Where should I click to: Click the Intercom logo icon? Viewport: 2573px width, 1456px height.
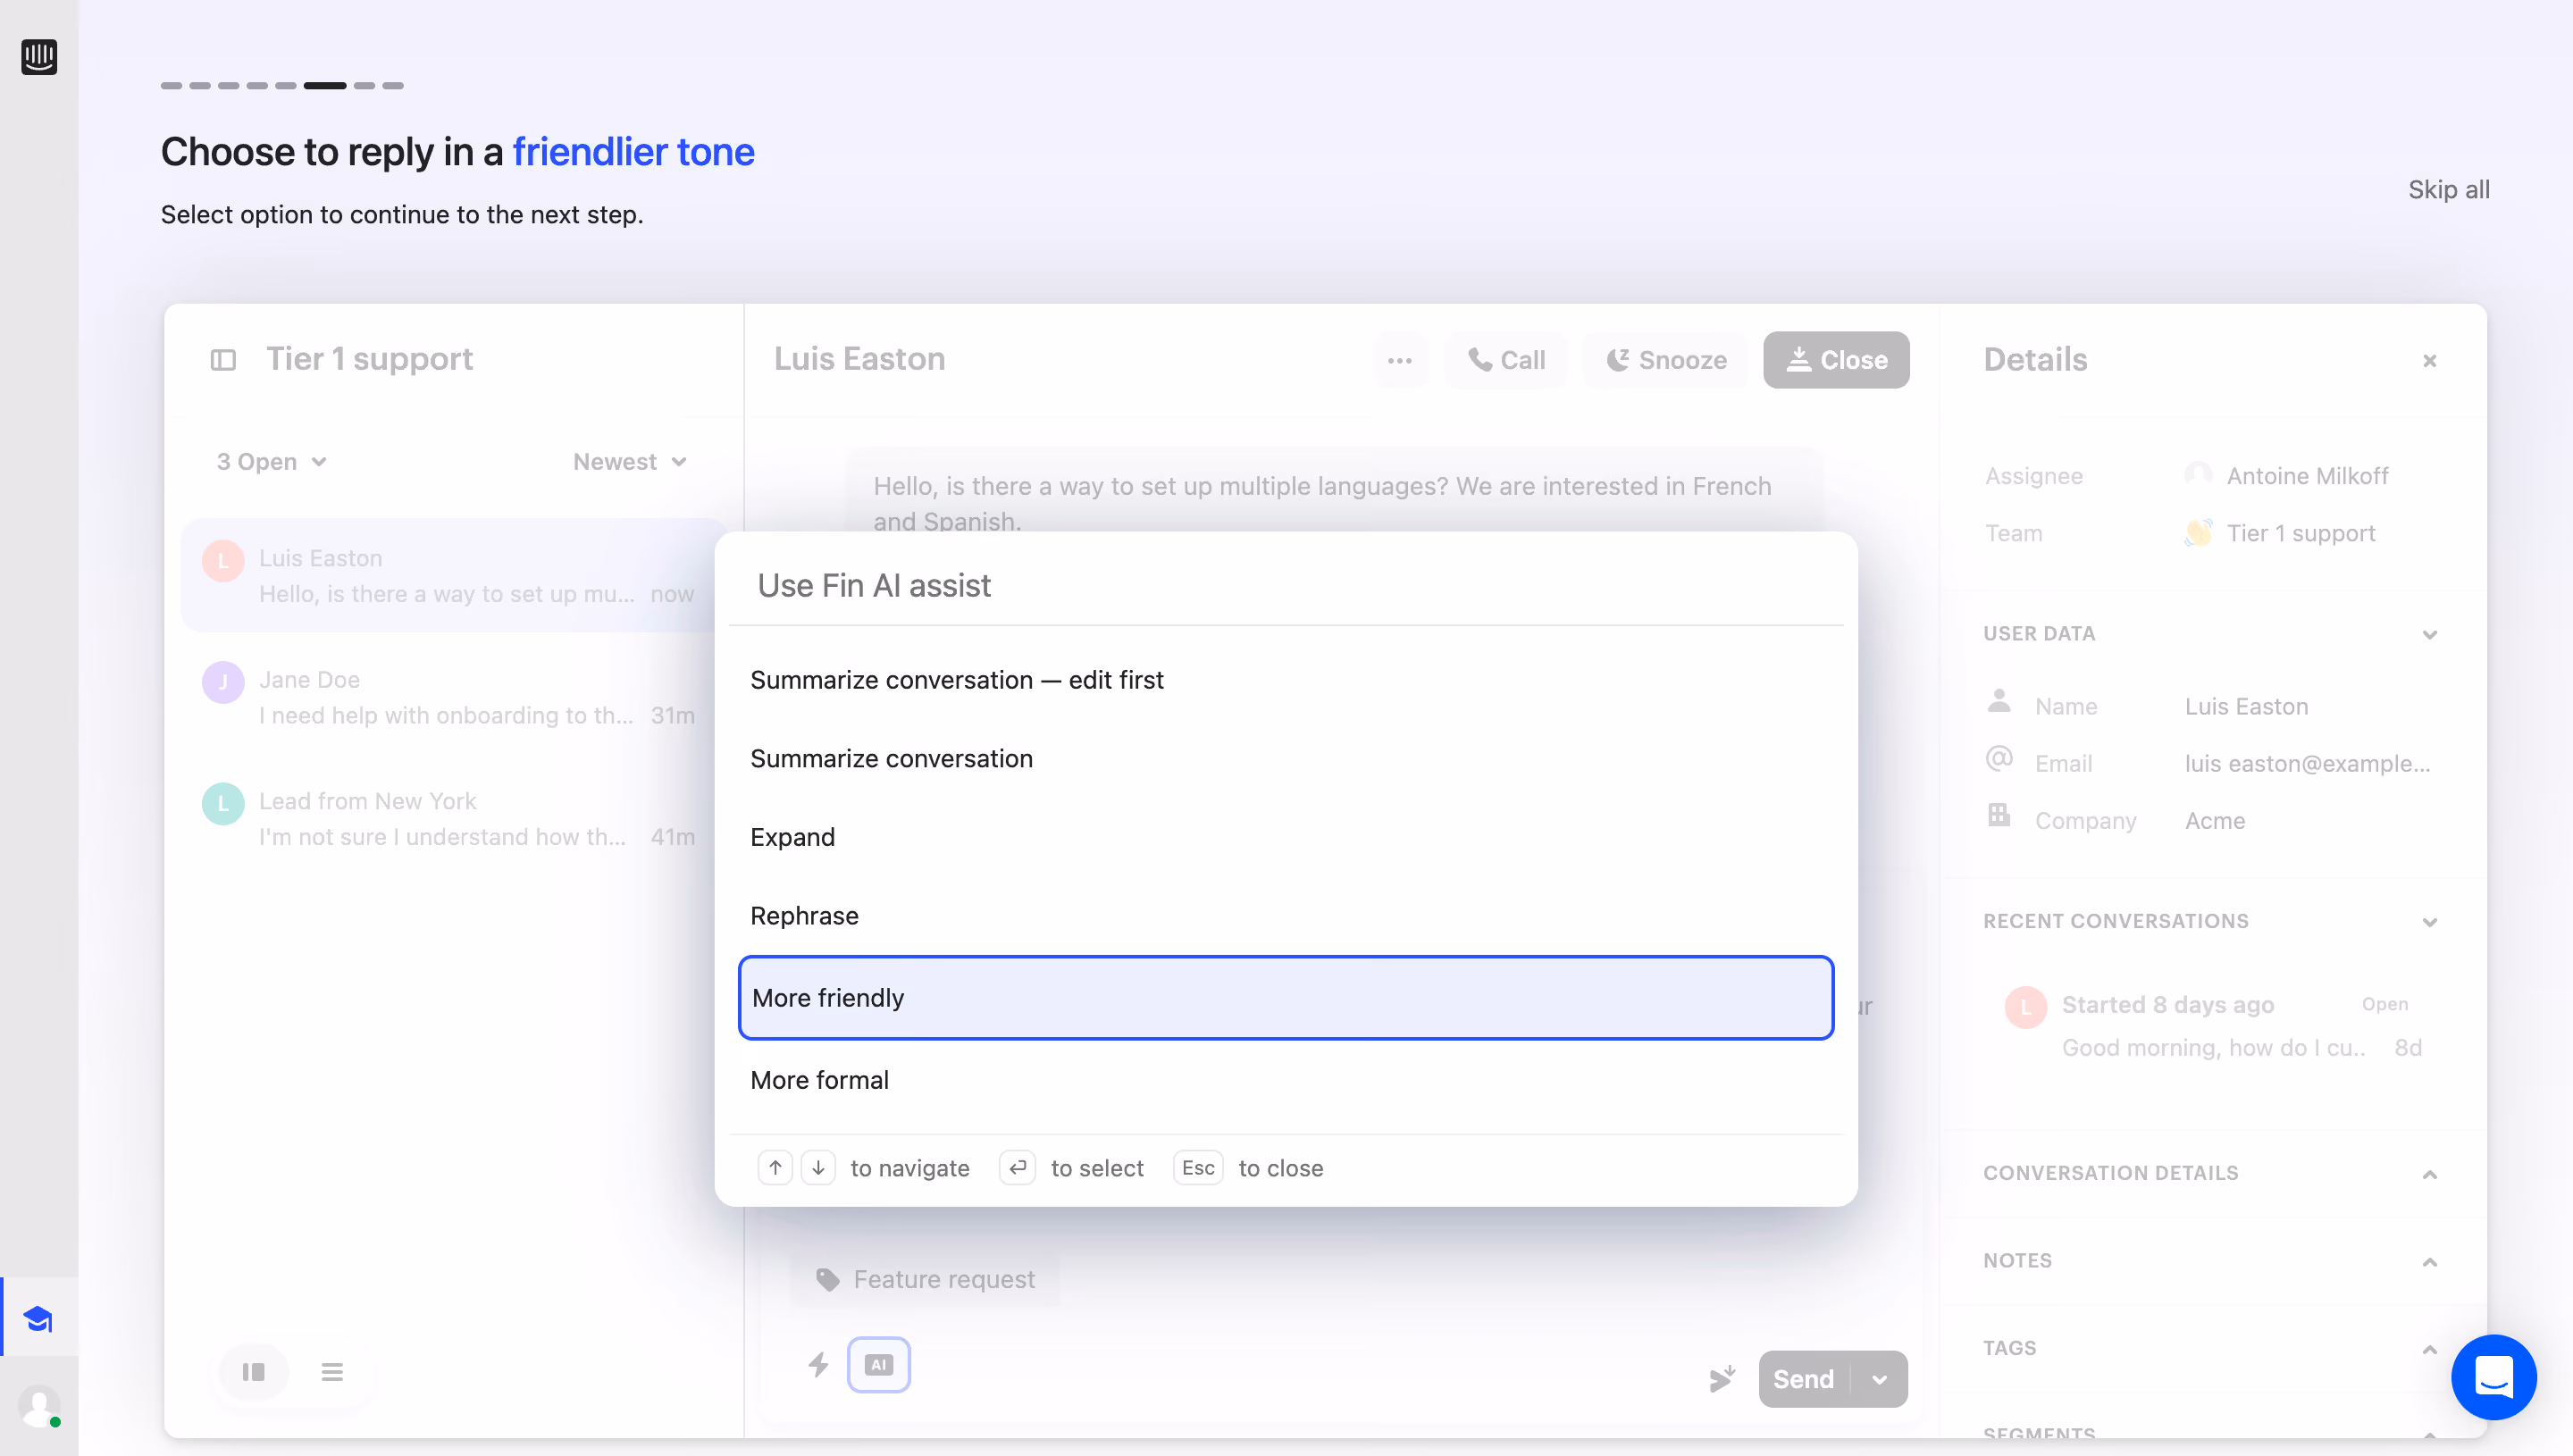(39, 56)
